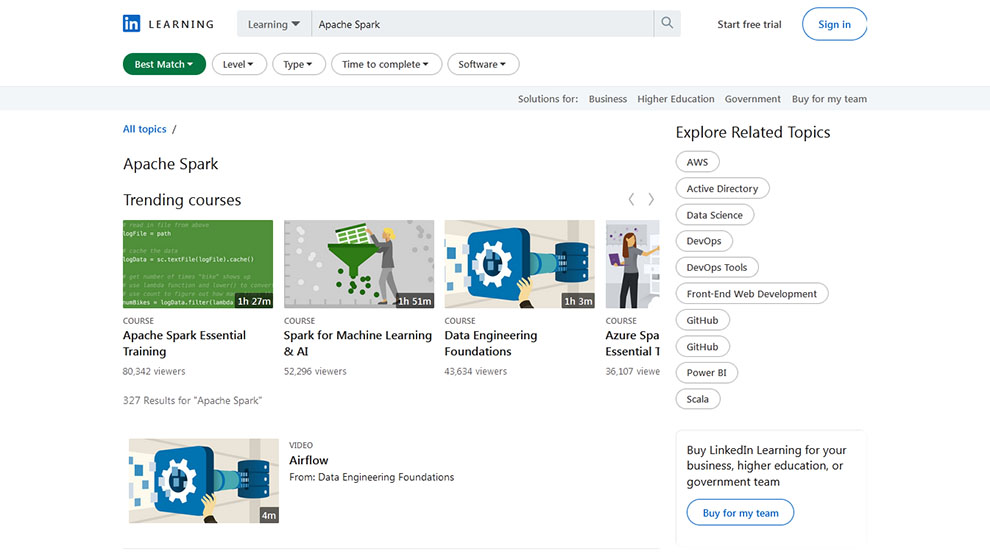Open Government solutions link
990x560 pixels.
[753, 98]
